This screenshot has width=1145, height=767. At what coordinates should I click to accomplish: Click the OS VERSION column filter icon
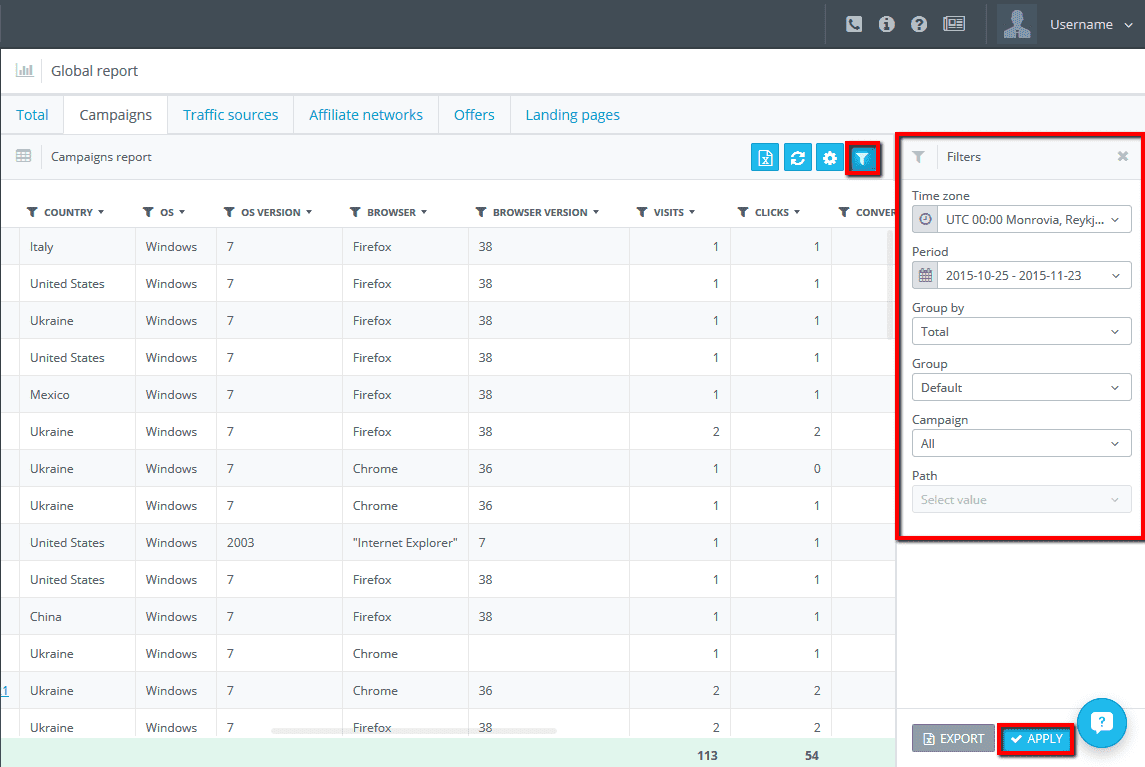229,212
